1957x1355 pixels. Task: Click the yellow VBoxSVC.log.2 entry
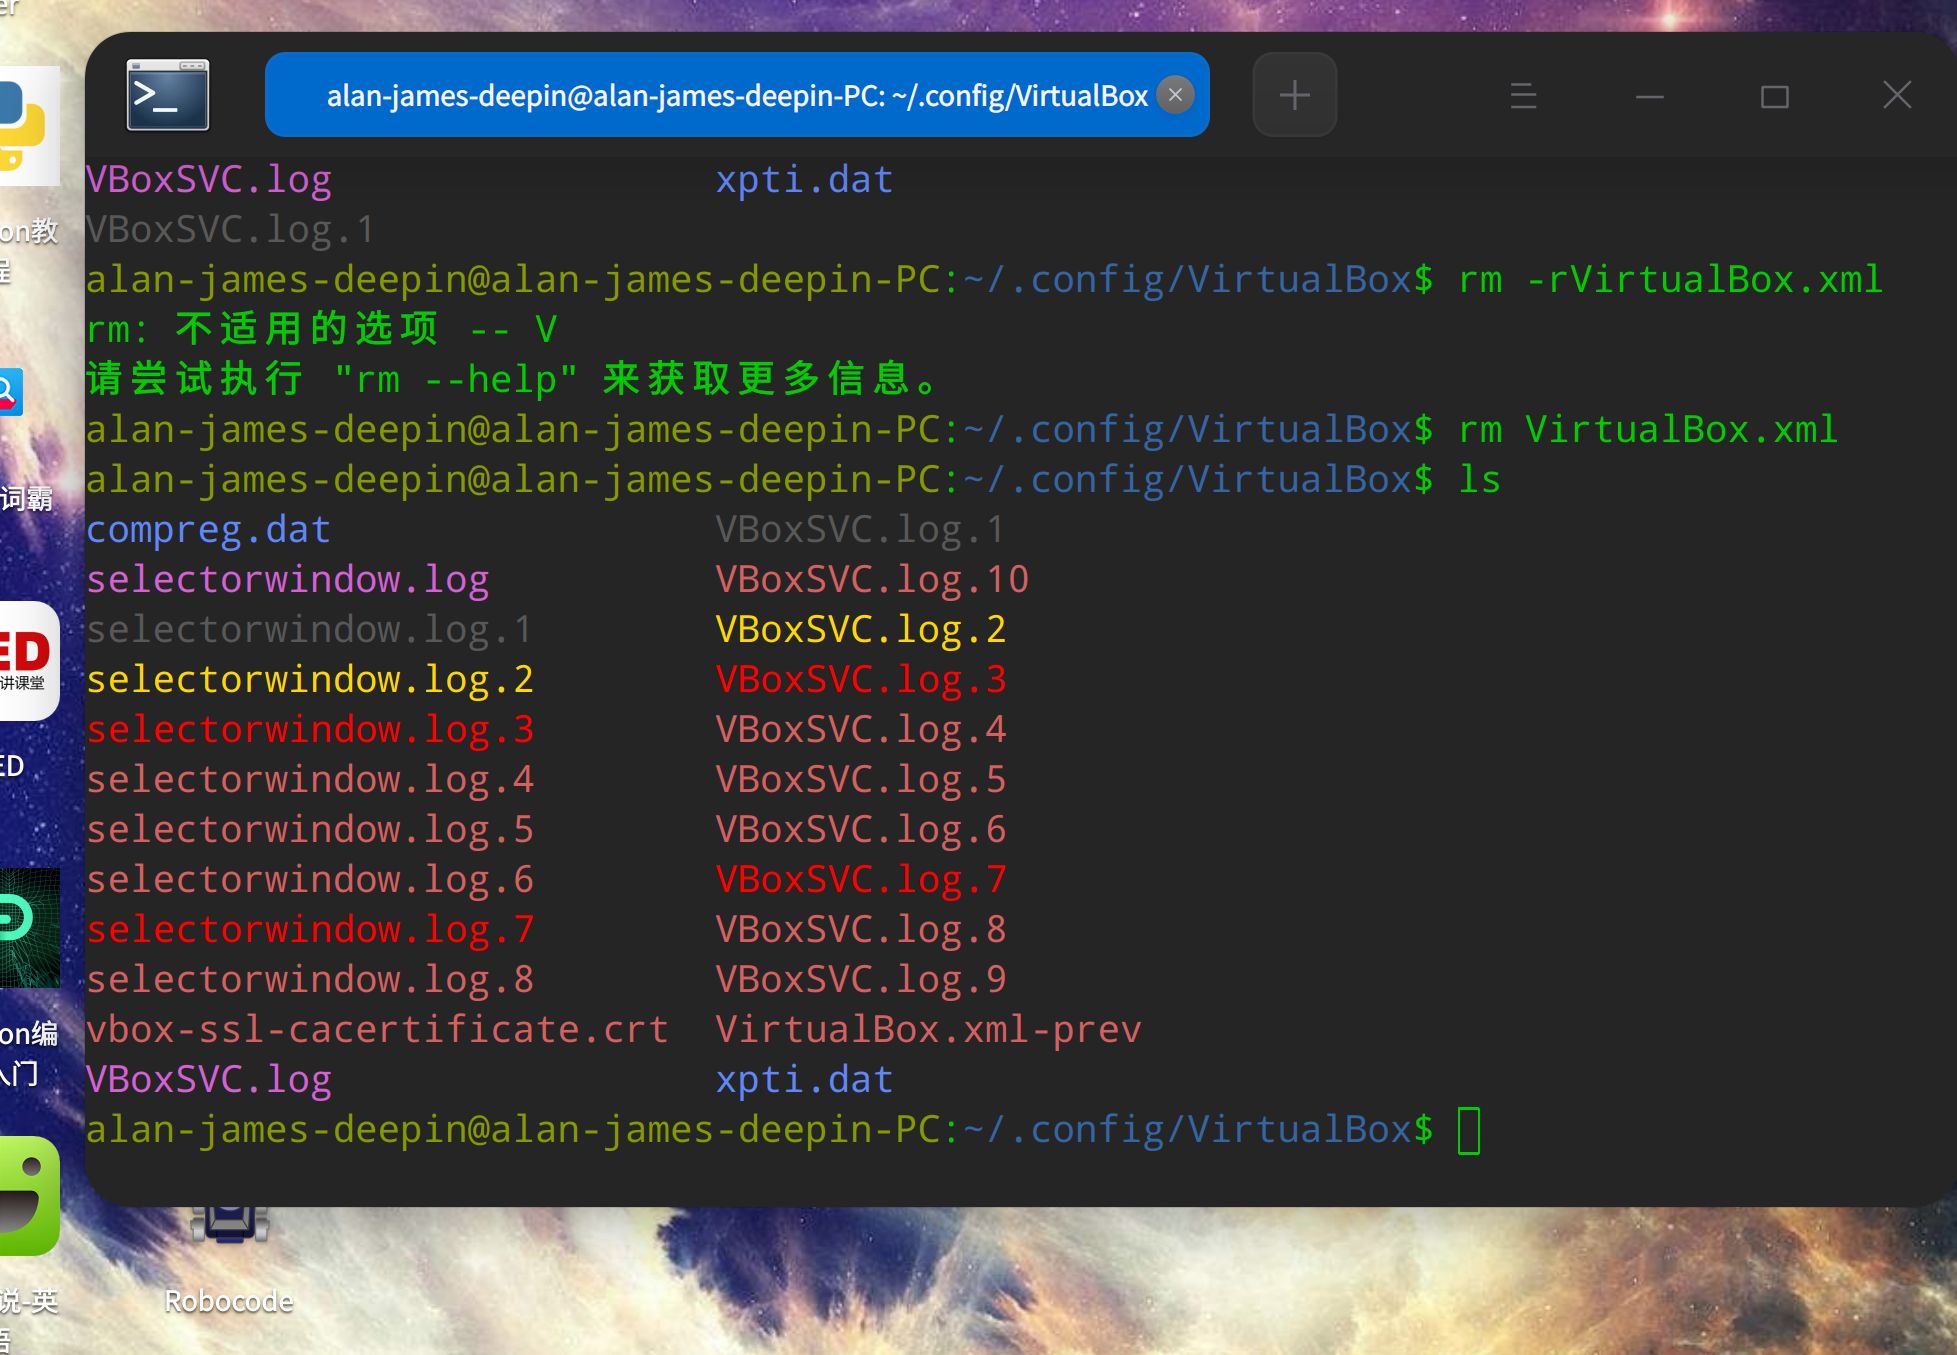point(860,630)
